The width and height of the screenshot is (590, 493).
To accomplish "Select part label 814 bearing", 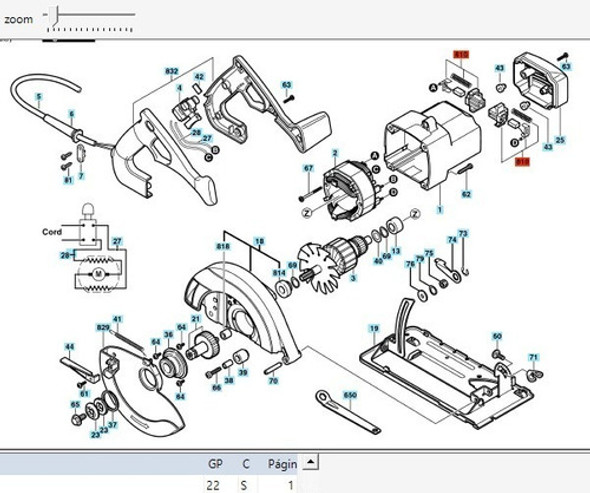I will click(279, 272).
